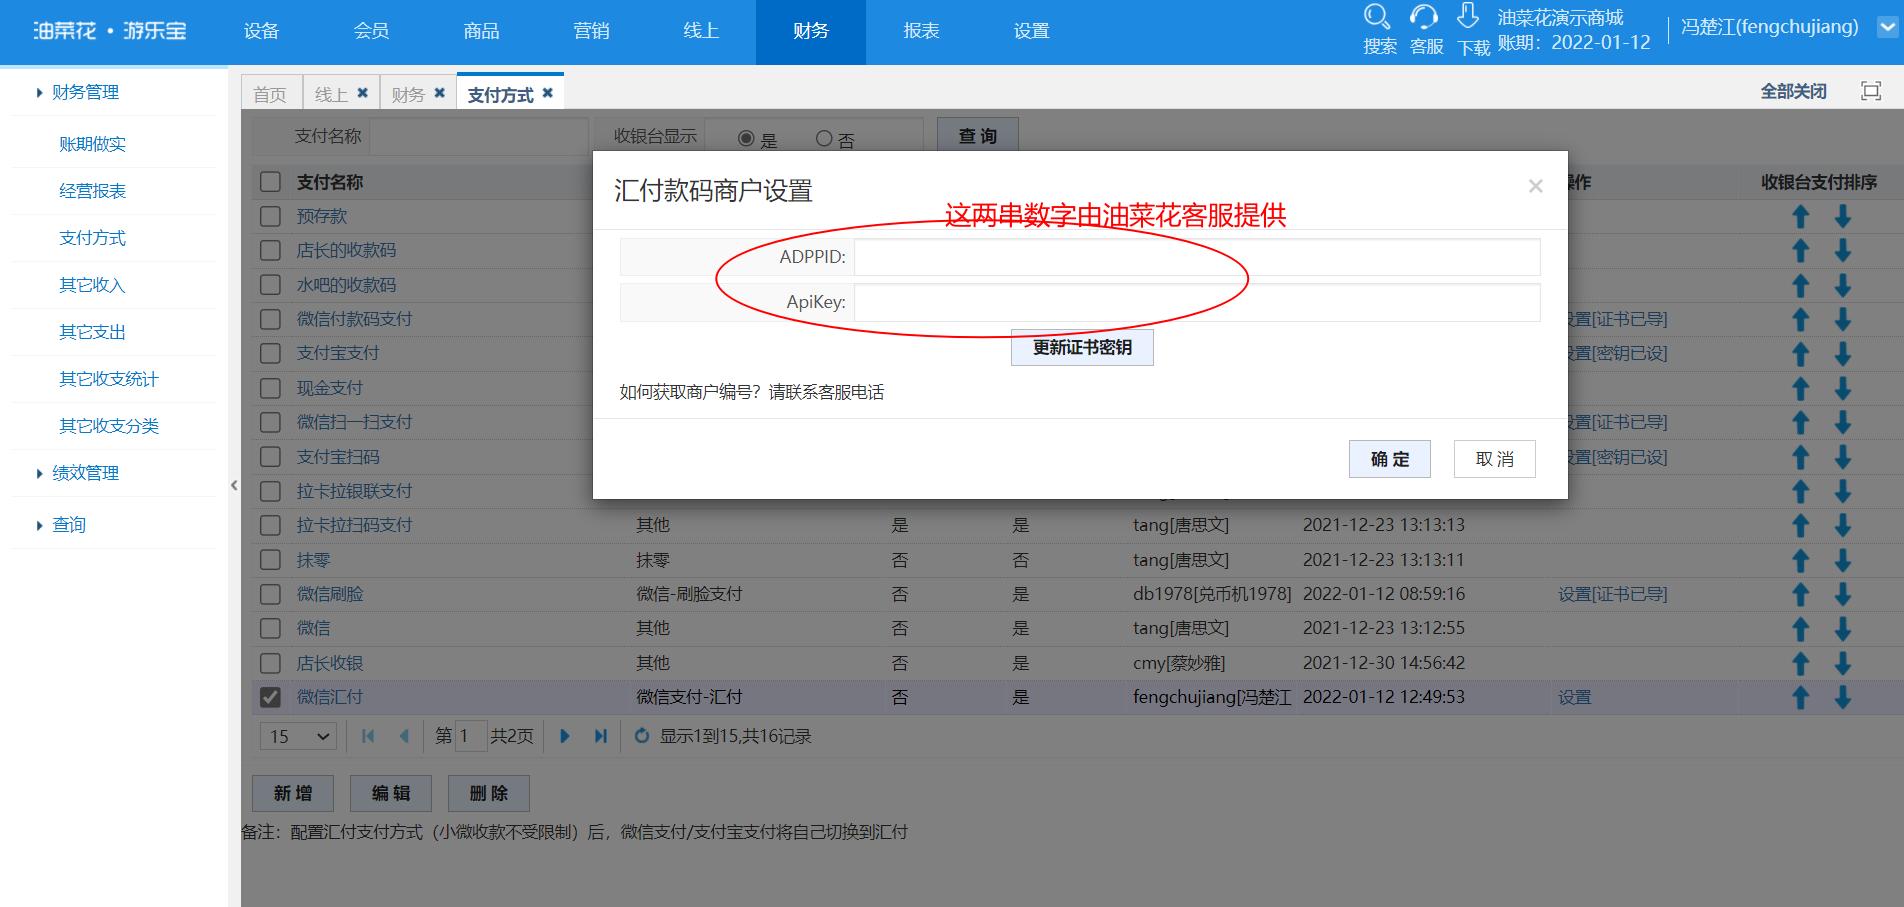Open 其它收支统计 in sidebar

tap(109, 379)
